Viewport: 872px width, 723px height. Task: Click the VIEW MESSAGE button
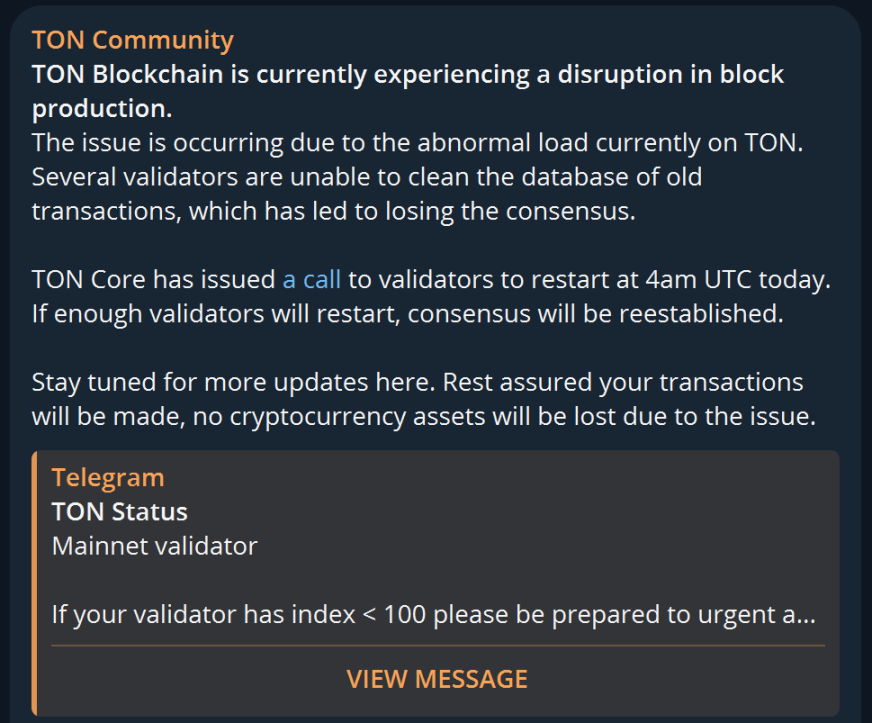437,679
